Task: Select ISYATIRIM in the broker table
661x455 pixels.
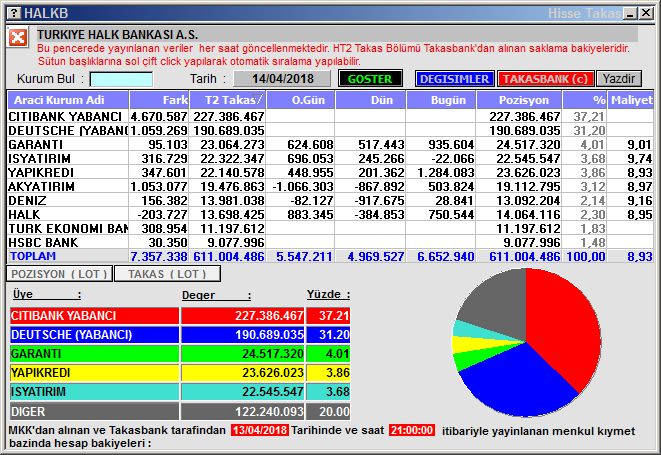Action: [39, 159]
